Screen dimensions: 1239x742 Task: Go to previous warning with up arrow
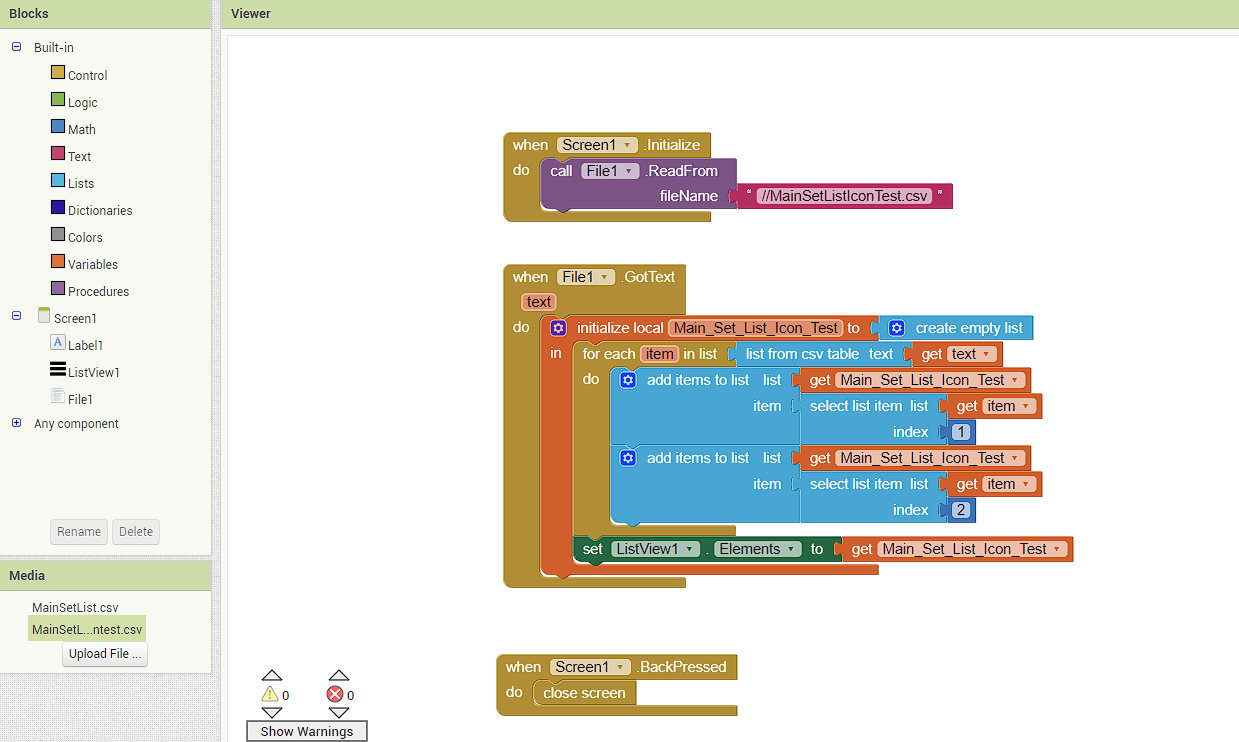(272, 676)
